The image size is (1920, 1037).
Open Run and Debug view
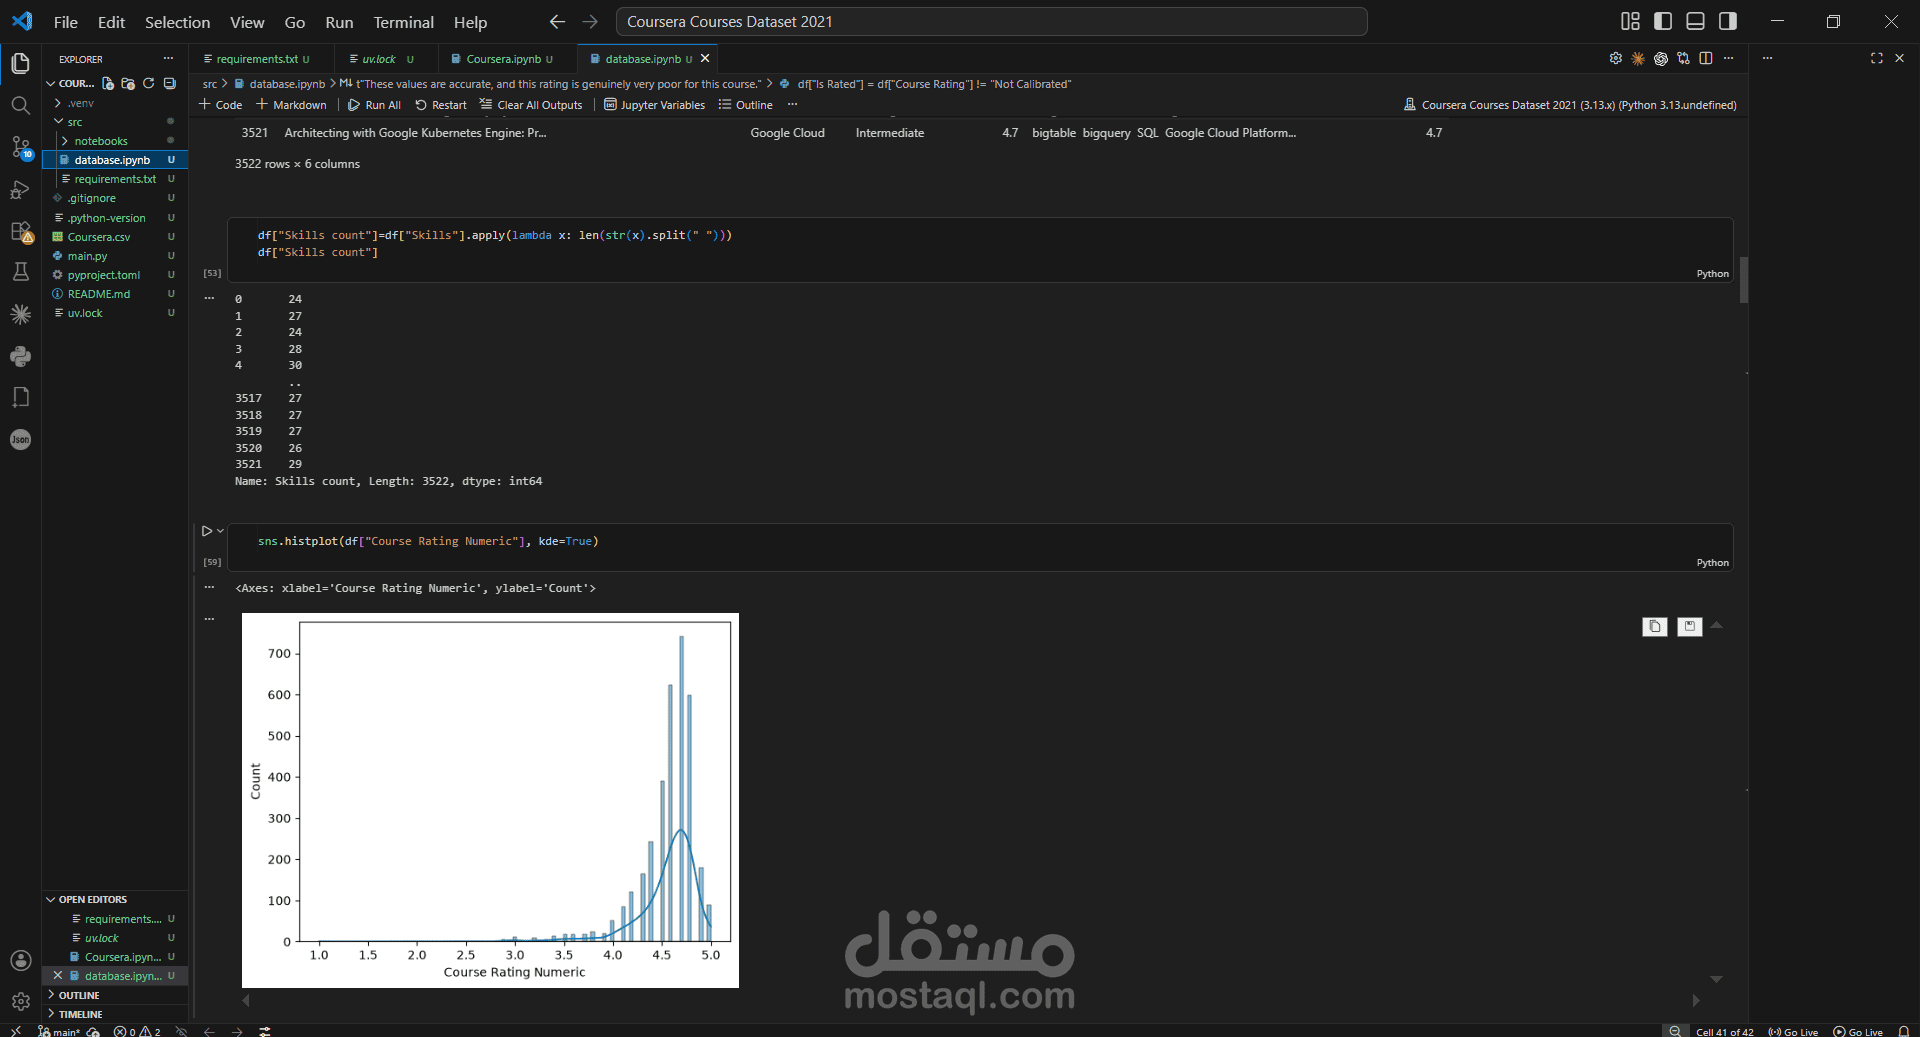pos(20,189)
